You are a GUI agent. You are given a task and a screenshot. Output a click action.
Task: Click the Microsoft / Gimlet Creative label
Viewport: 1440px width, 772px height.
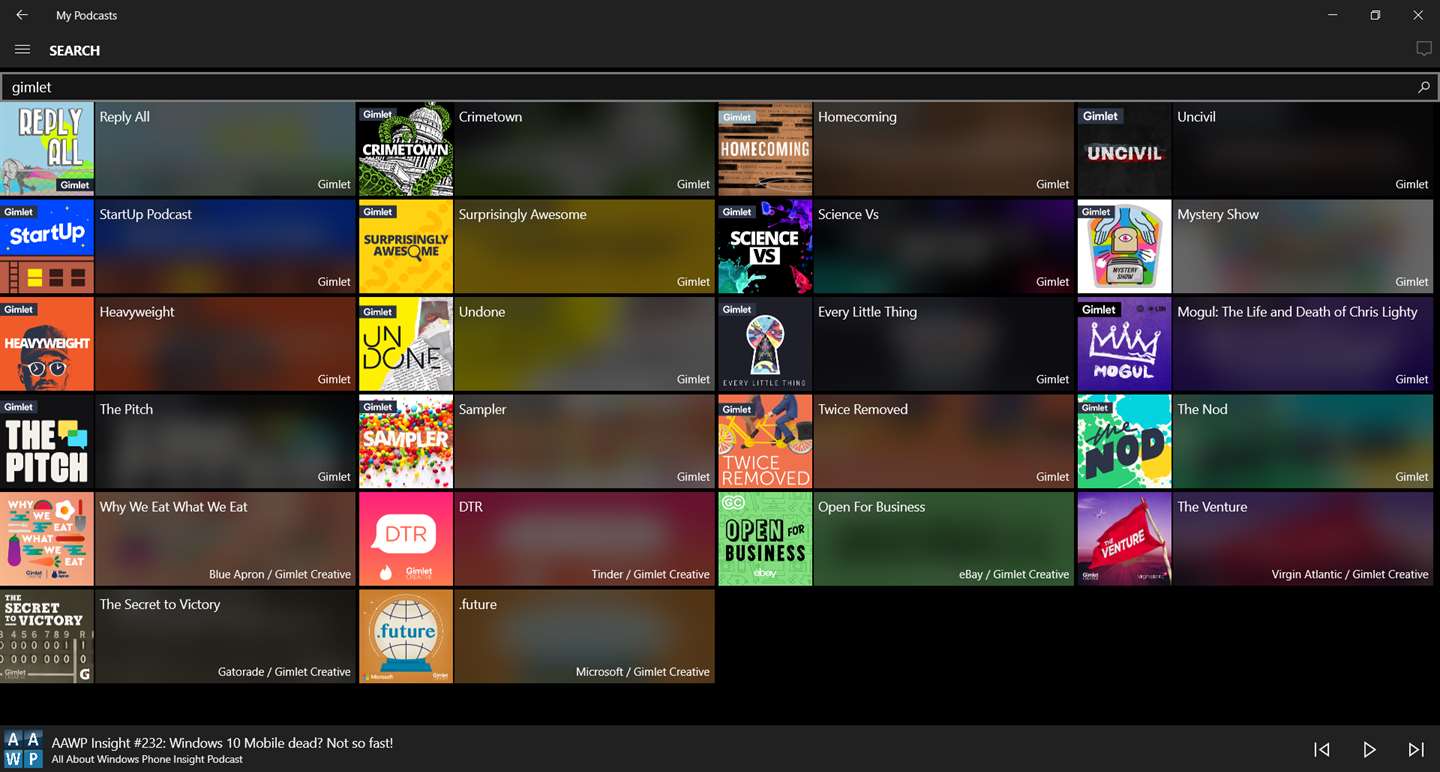tap(643, 672)
